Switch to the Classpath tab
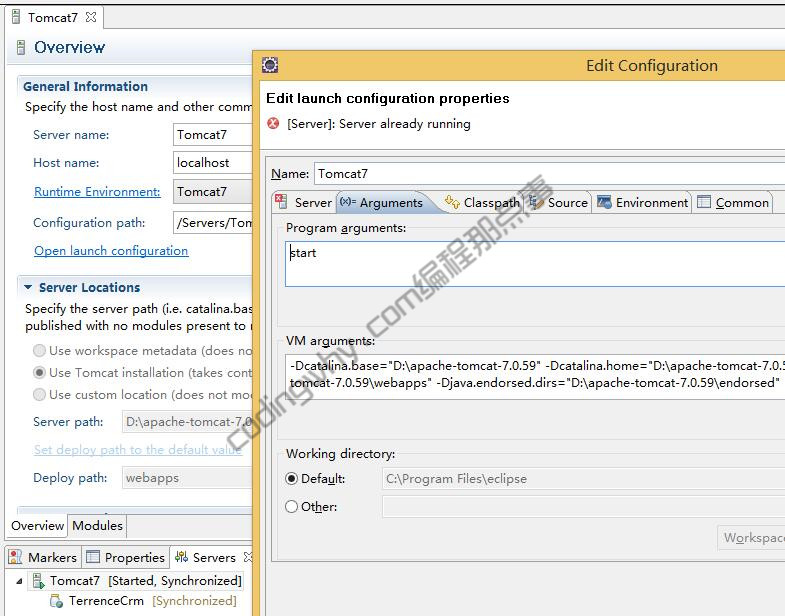The image size is (785, 616). pos(482,202)
